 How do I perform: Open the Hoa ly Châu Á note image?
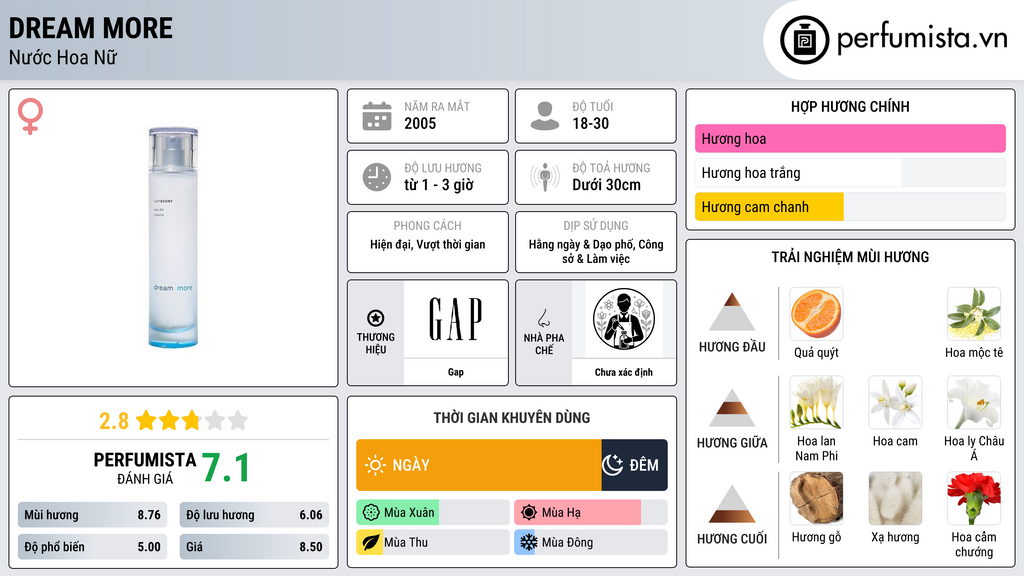click(x=974, y=402)
